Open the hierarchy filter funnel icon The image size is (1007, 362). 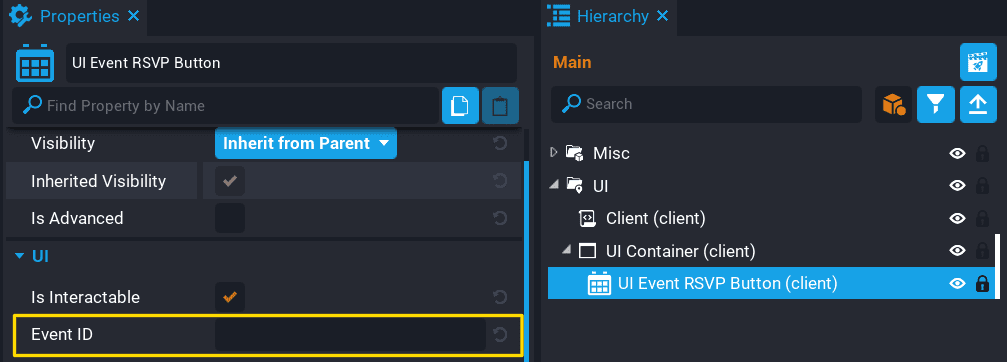click(936, 104)
